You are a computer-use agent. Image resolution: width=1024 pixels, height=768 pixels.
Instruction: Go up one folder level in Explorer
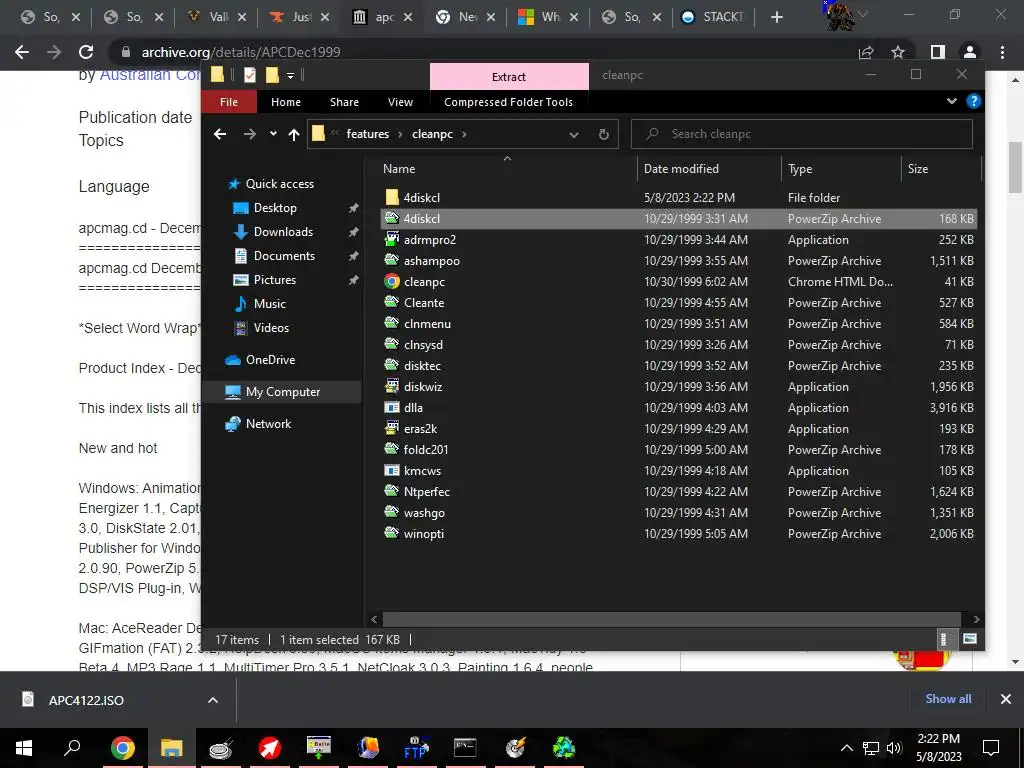click(294, 134)
